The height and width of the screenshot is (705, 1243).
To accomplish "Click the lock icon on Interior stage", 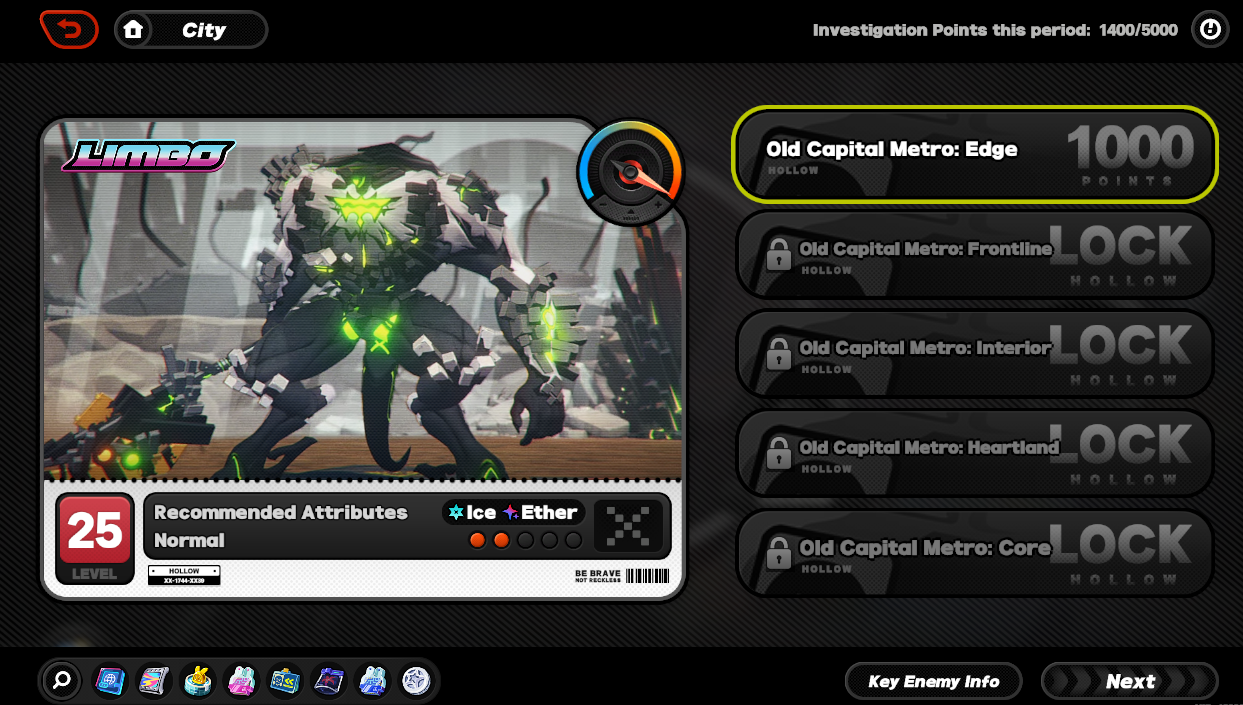I will (x=778, y=353).
